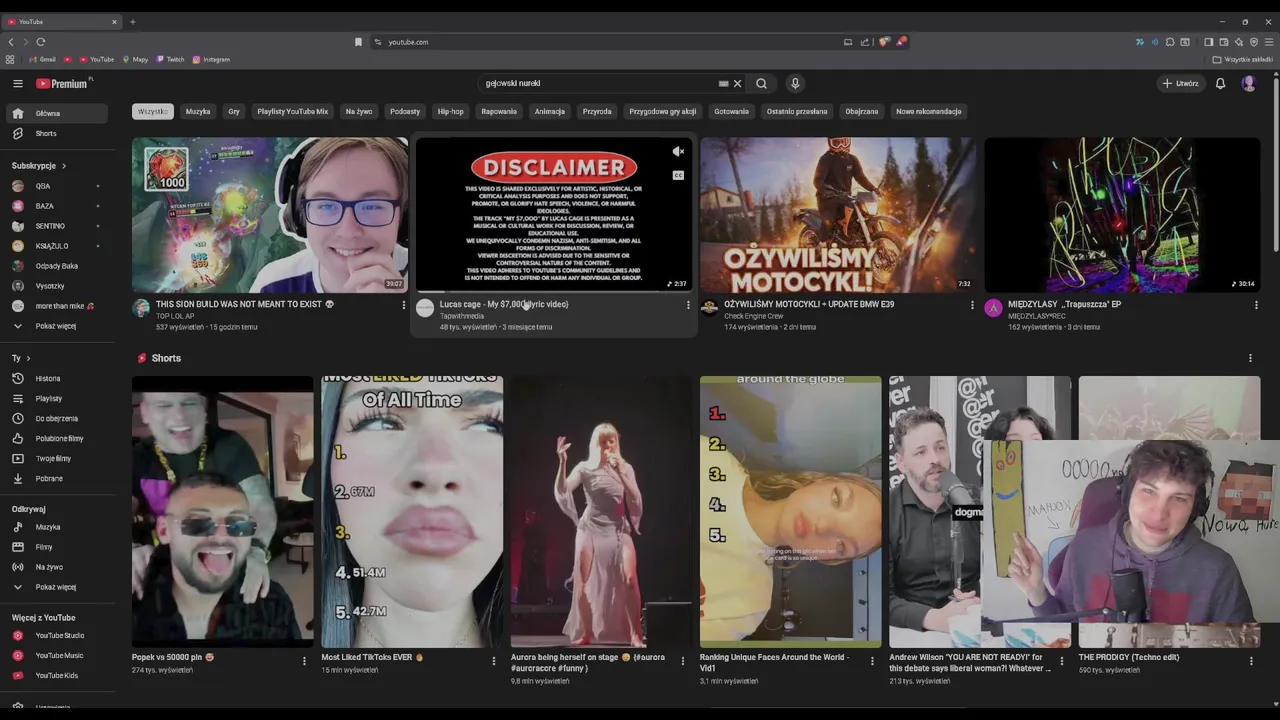Play OŻYWILIŚMY MOTOCYKL video thumbnail
The height and width of the screenshot is (720, 1280).
coord(838,214)
